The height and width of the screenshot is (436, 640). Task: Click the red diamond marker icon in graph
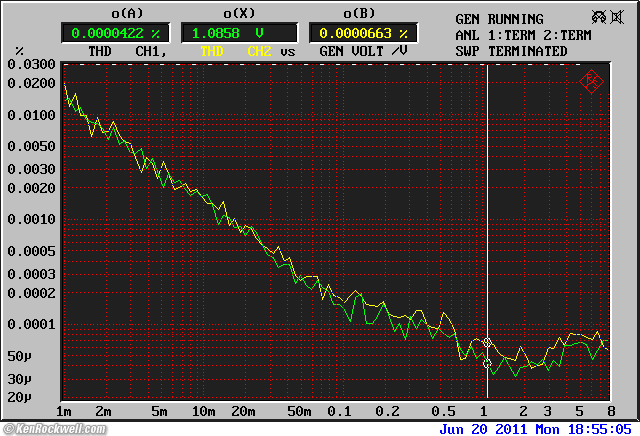click(x=591, y=82)
